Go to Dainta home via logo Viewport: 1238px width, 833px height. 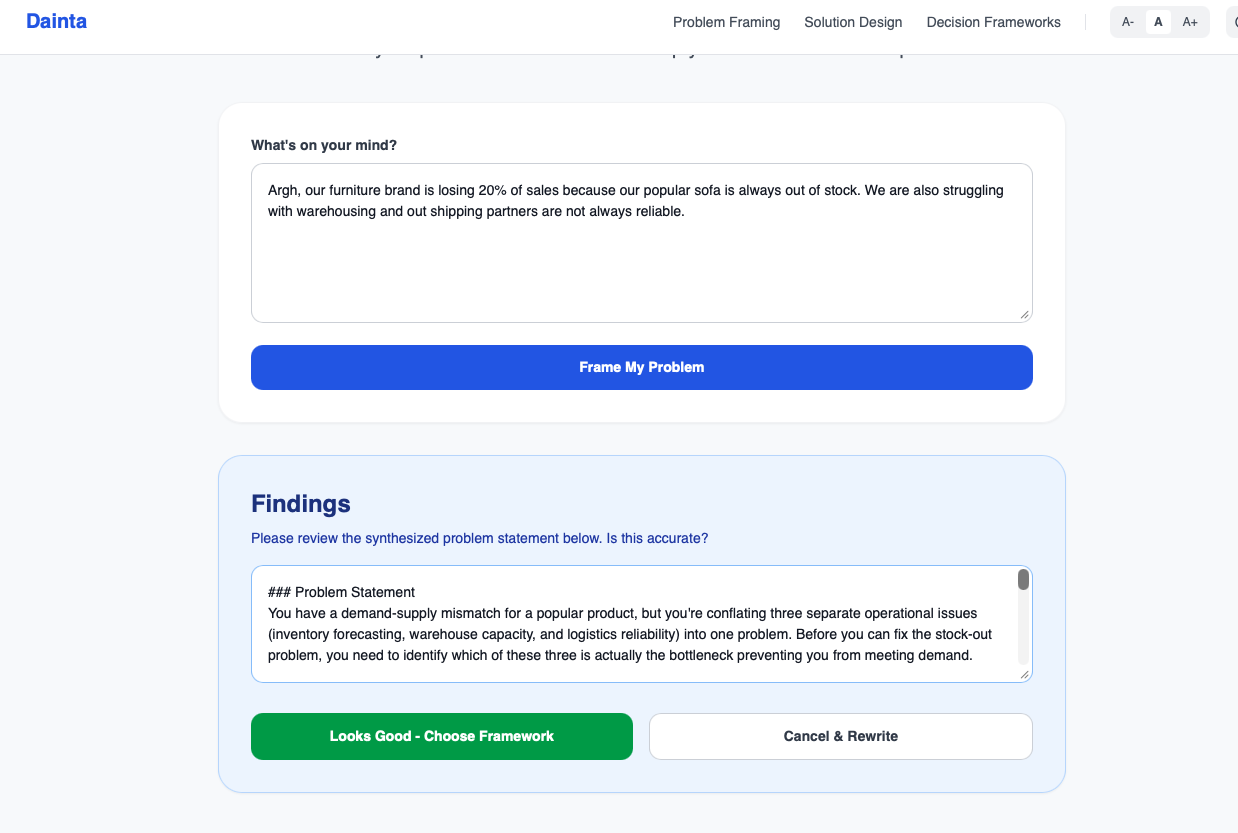coord(56,21)
